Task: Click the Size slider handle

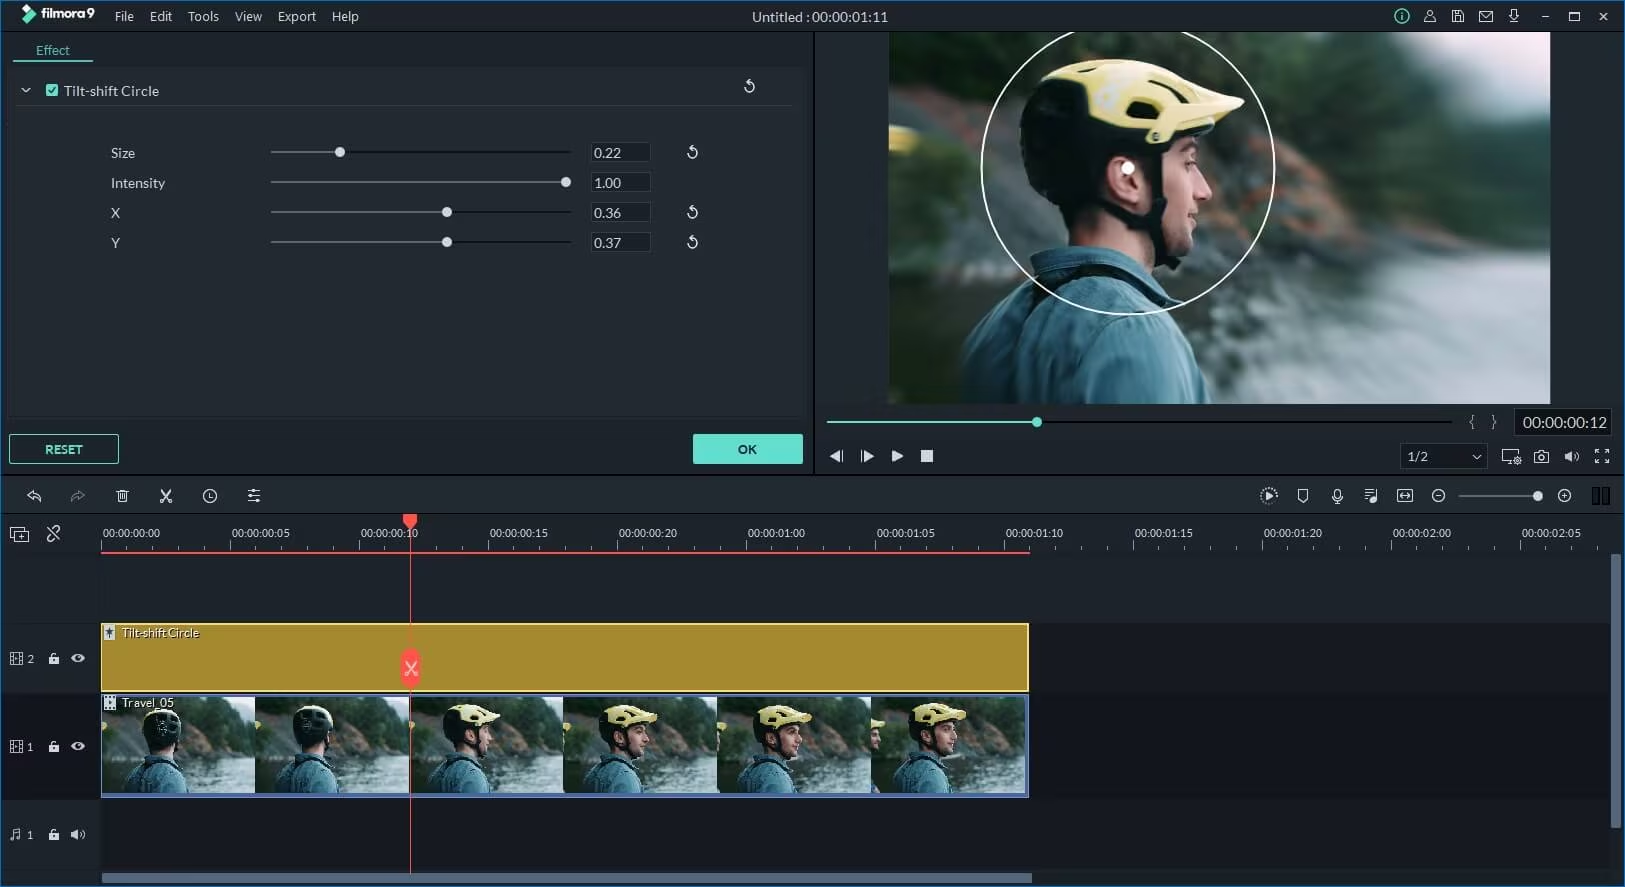Action: pos(340,152)
